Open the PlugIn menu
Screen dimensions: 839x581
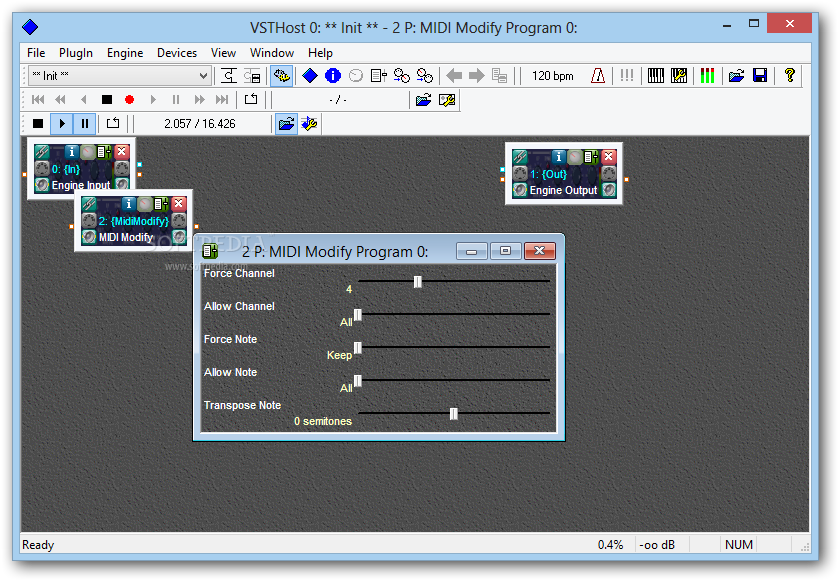76,53
